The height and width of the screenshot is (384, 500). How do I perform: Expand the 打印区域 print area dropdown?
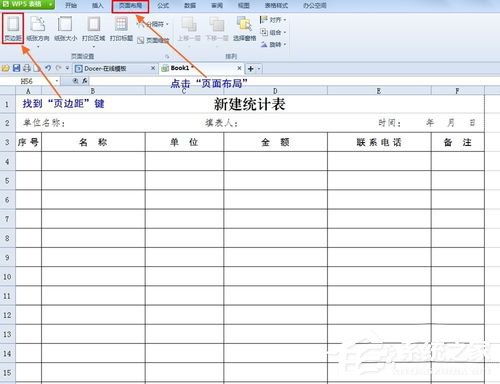point(94,47)
